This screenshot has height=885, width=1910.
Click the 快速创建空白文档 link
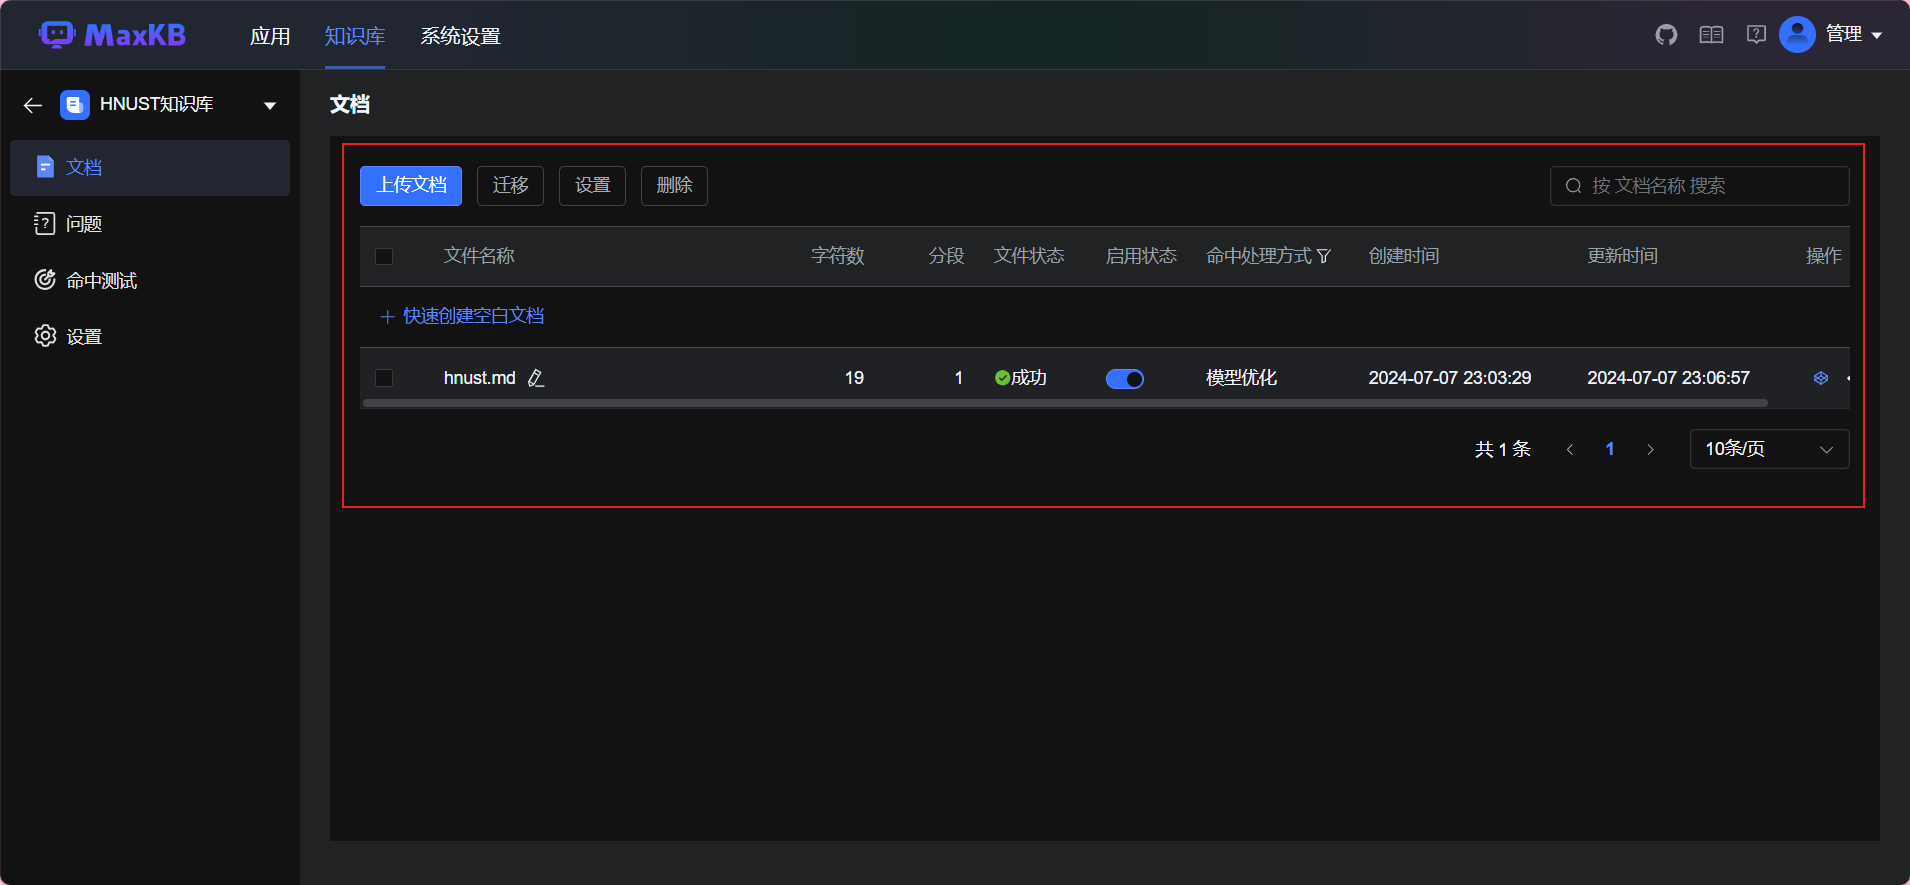(x=472, y=316)
